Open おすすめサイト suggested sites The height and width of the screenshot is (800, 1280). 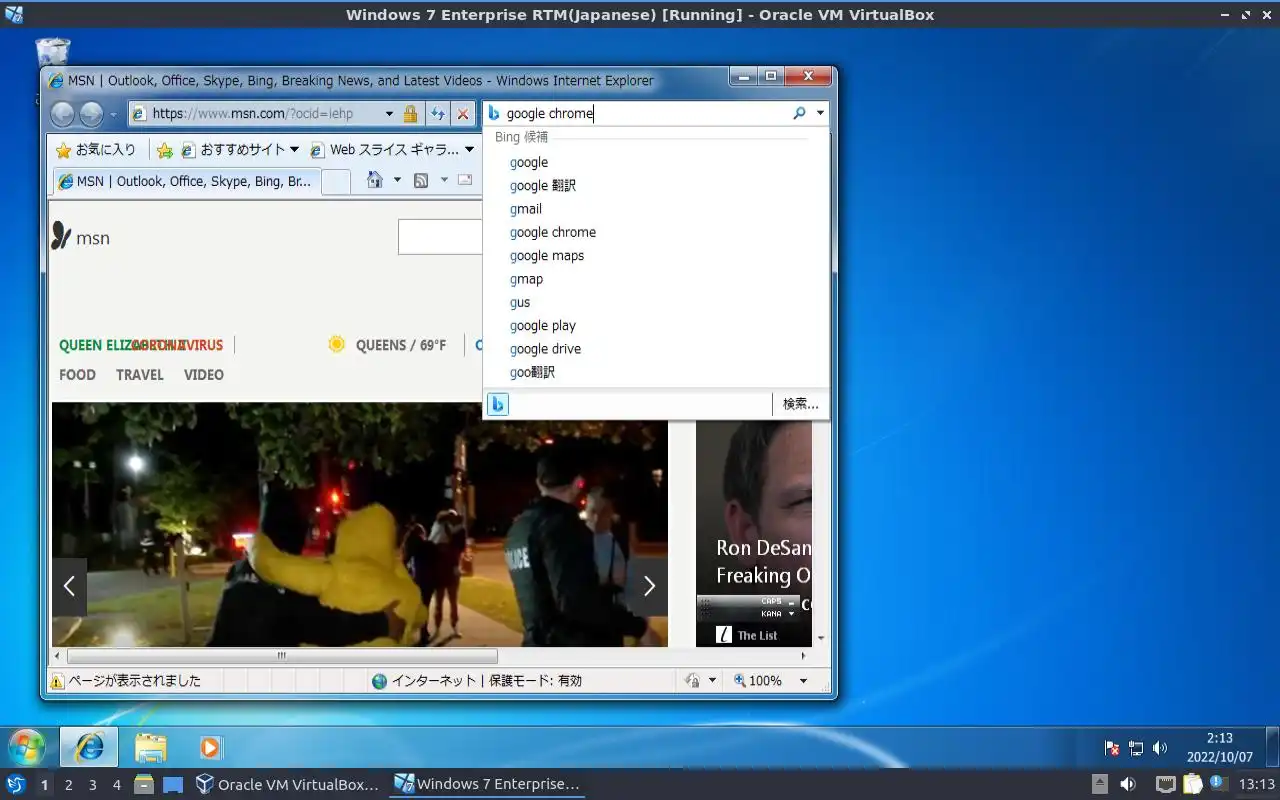(x=240, y=150)
